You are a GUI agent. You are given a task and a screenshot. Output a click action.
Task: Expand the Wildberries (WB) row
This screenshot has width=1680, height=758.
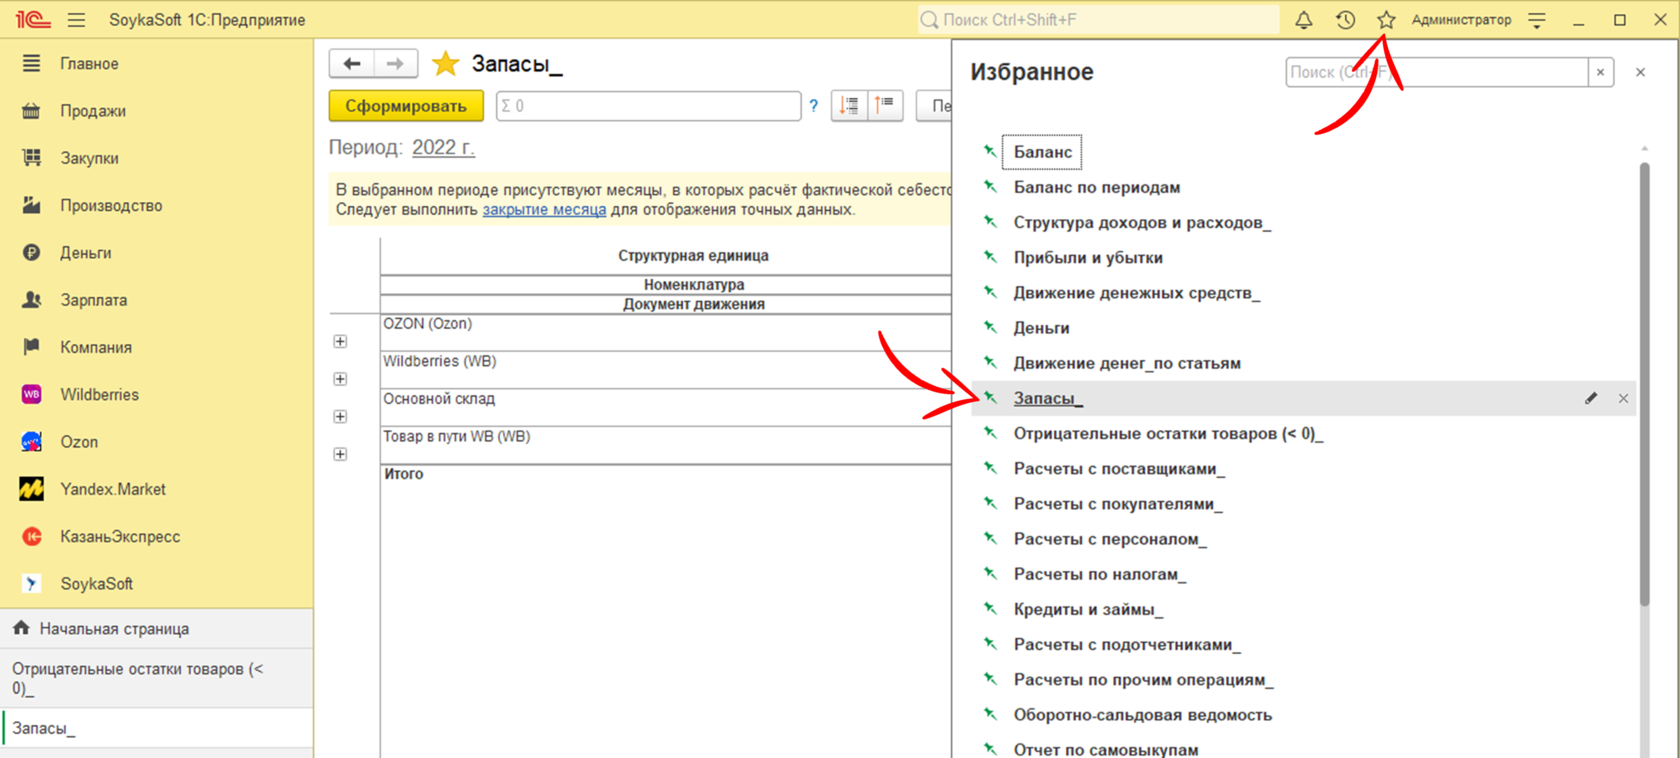340,379
